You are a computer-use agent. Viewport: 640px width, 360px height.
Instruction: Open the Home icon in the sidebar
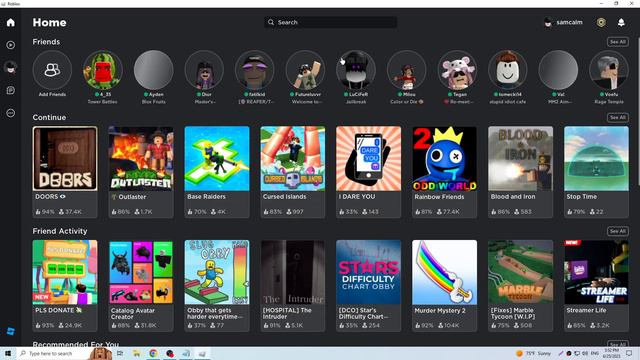pyautogui.click(x=11, y=22)
